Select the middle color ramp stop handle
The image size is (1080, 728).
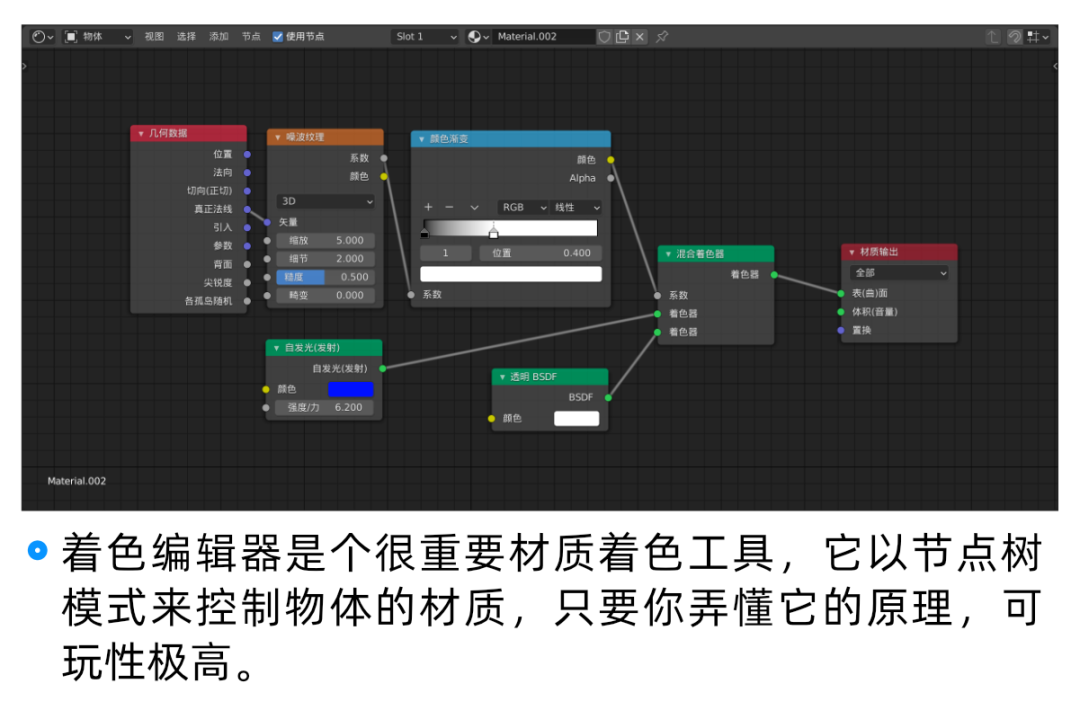[493, 232]
